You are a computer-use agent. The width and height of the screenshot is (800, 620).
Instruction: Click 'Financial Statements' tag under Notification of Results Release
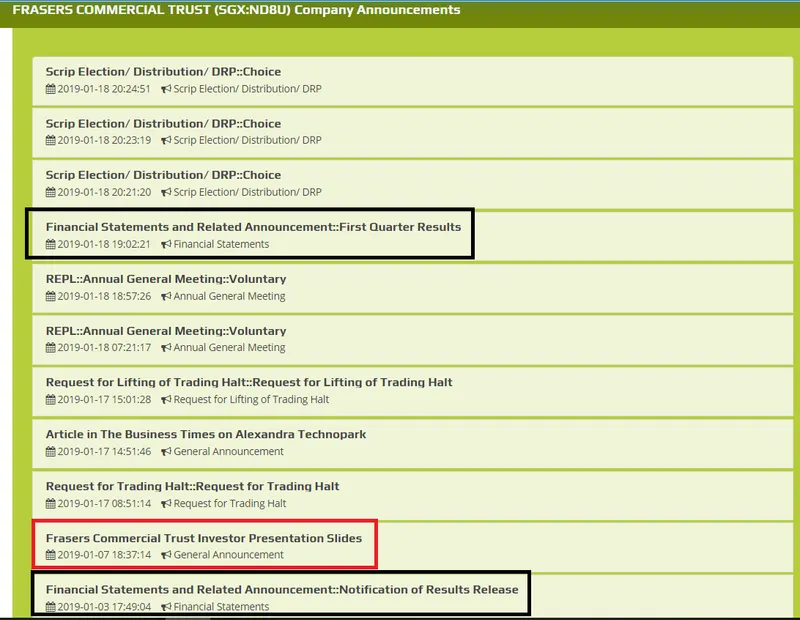pos(221,607)
